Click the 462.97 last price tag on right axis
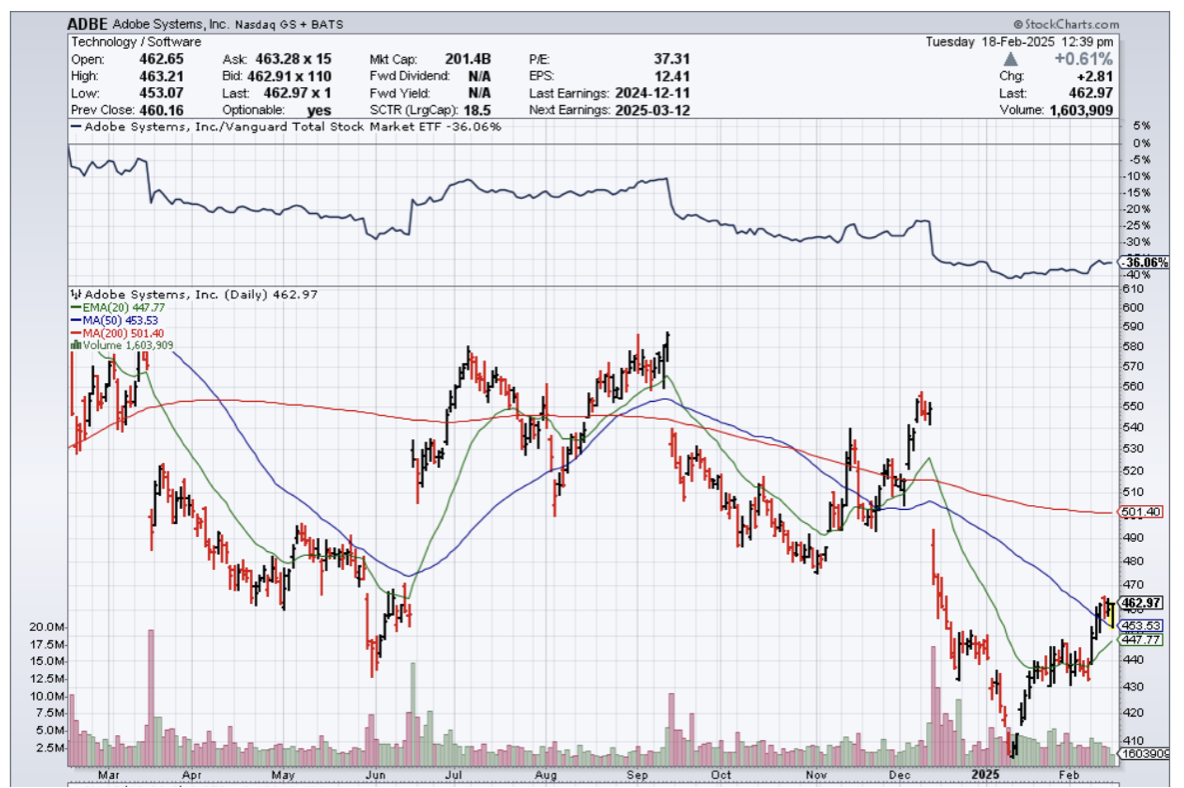 coord(1140,603)
